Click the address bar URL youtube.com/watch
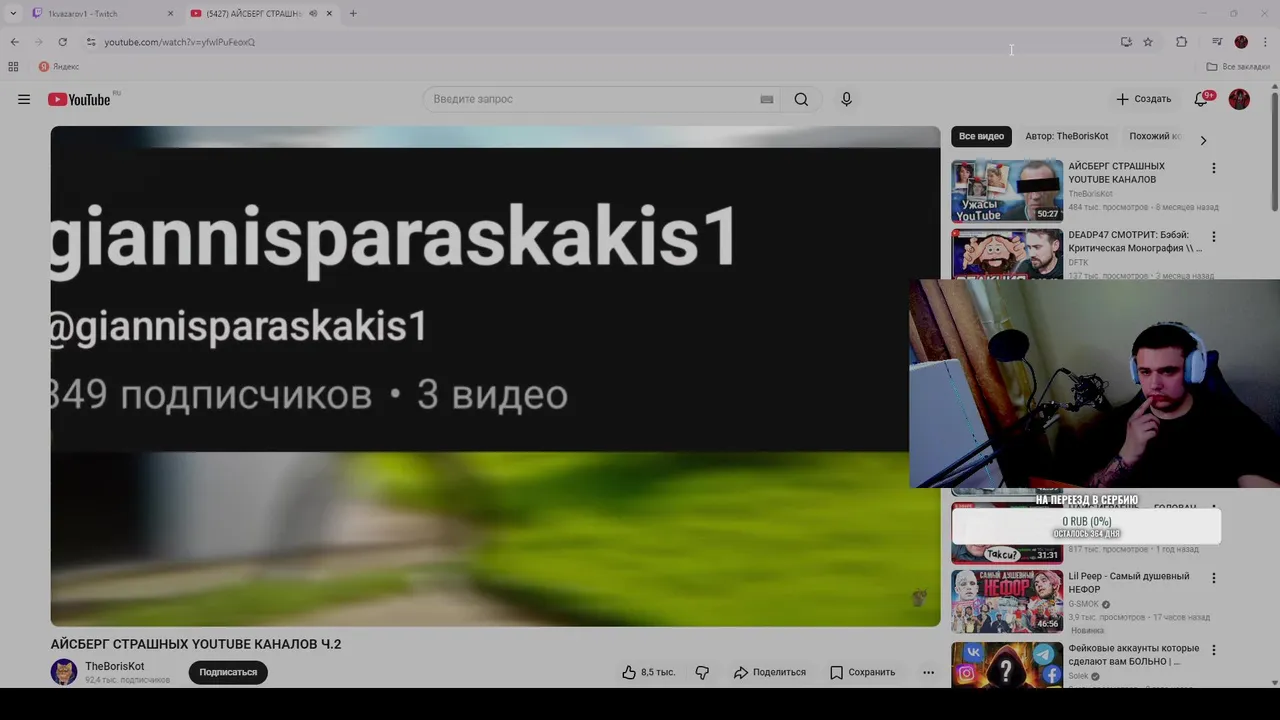This screenshot has height=720, width=1280. click(x=180, y=42)
